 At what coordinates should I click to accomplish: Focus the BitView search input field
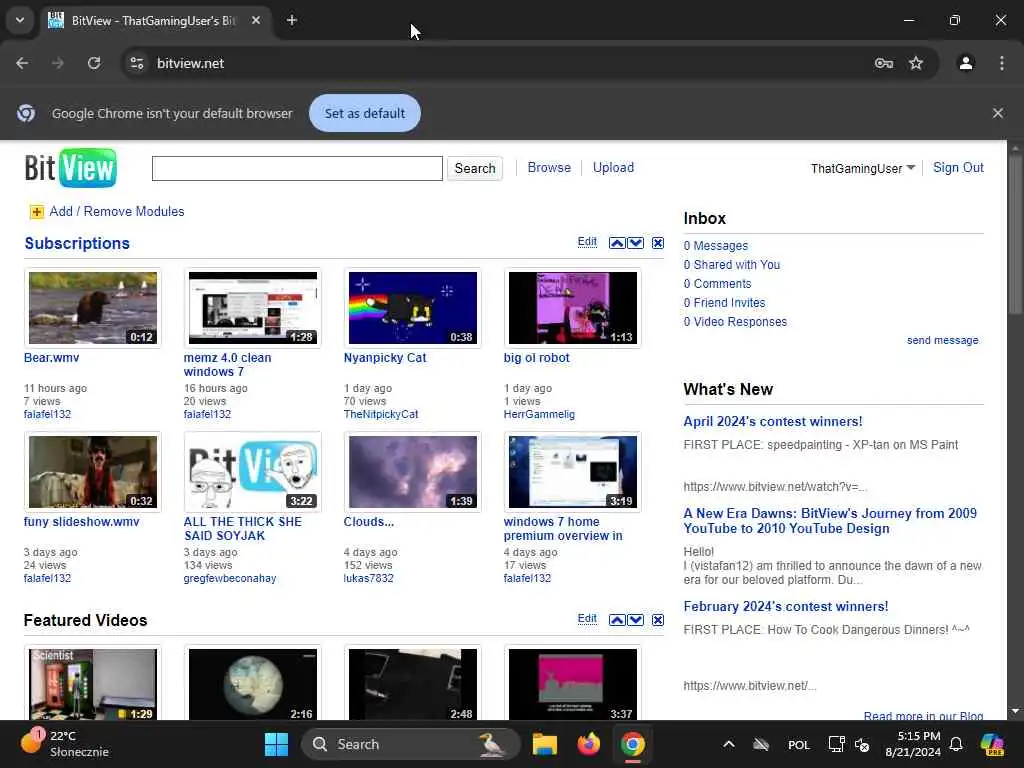[x=297, y=168]
